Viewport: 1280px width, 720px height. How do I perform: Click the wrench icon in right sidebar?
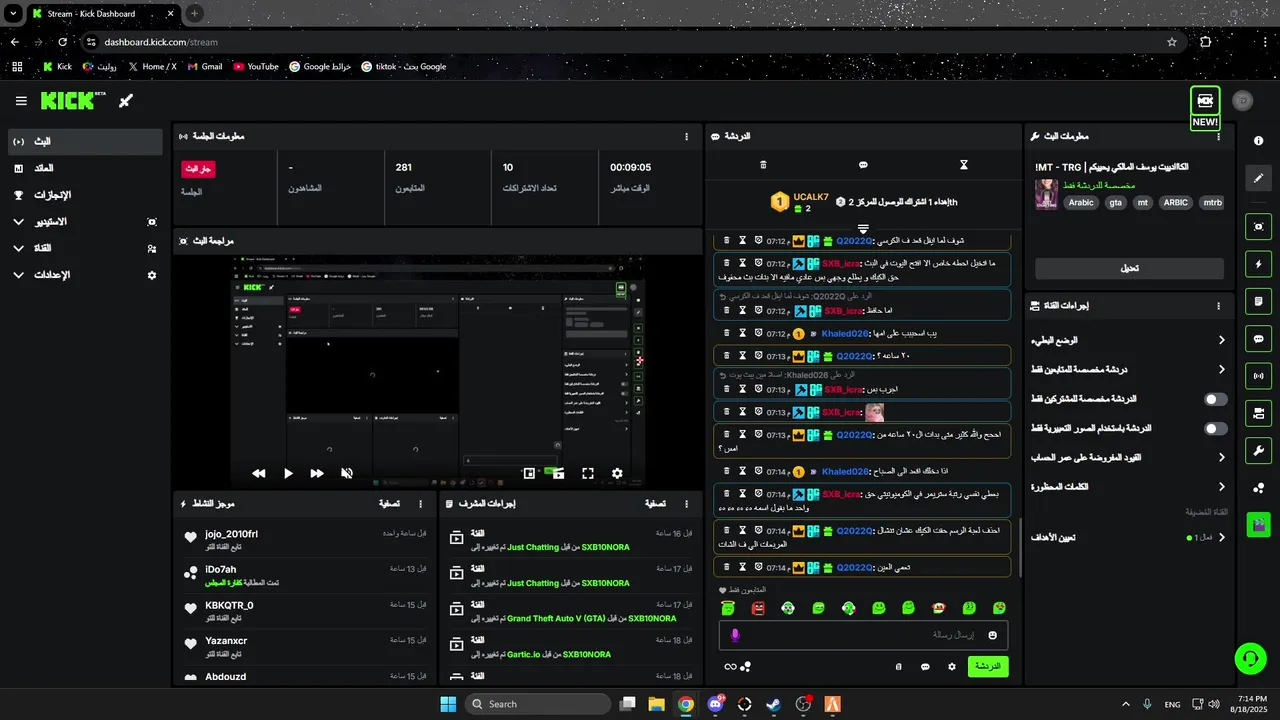coord(1258,450)
